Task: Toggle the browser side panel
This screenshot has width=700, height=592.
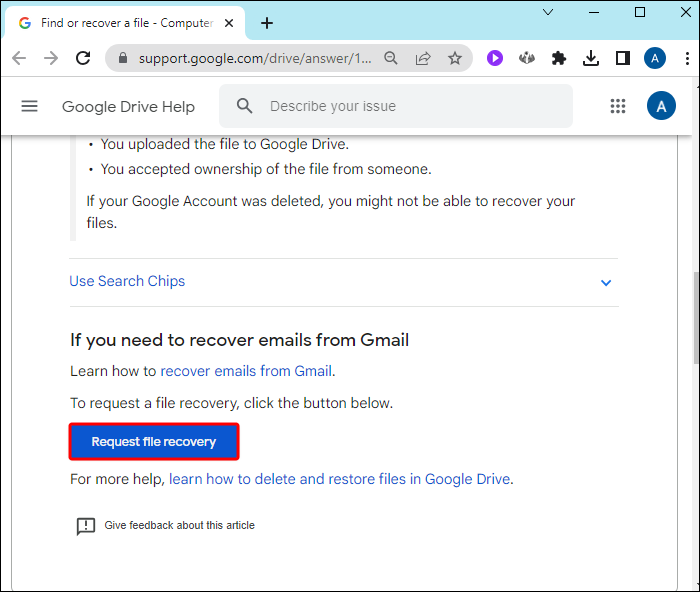Action: point(623,58)
